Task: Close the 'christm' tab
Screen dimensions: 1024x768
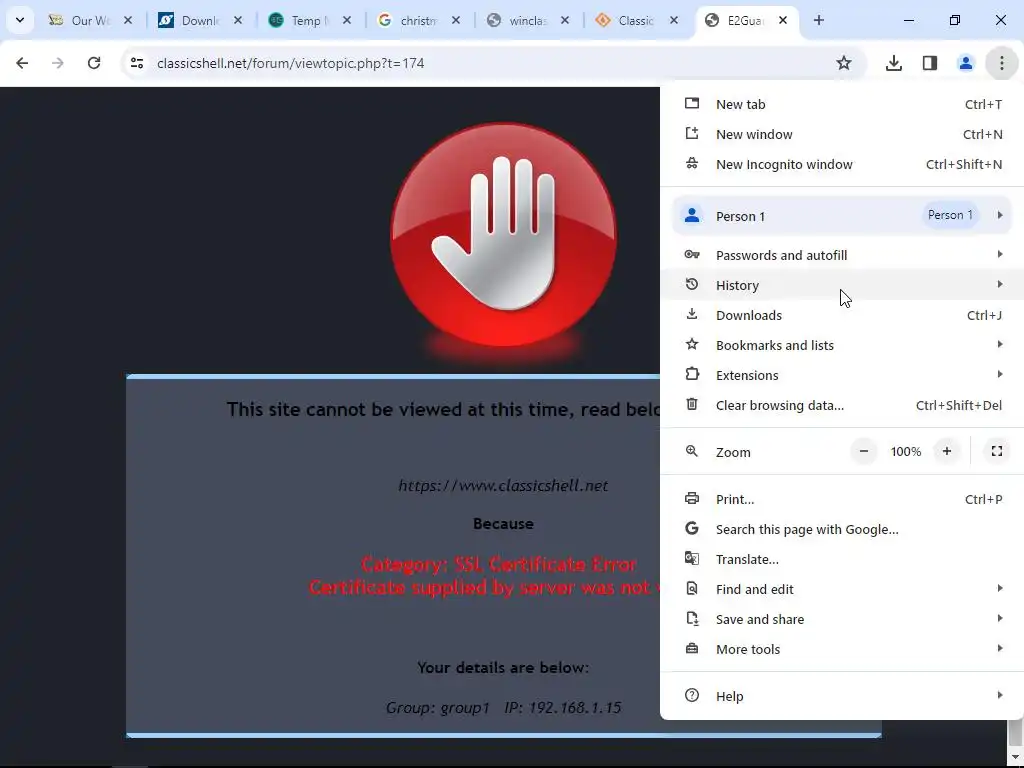Action: click(x=456, y=20)
